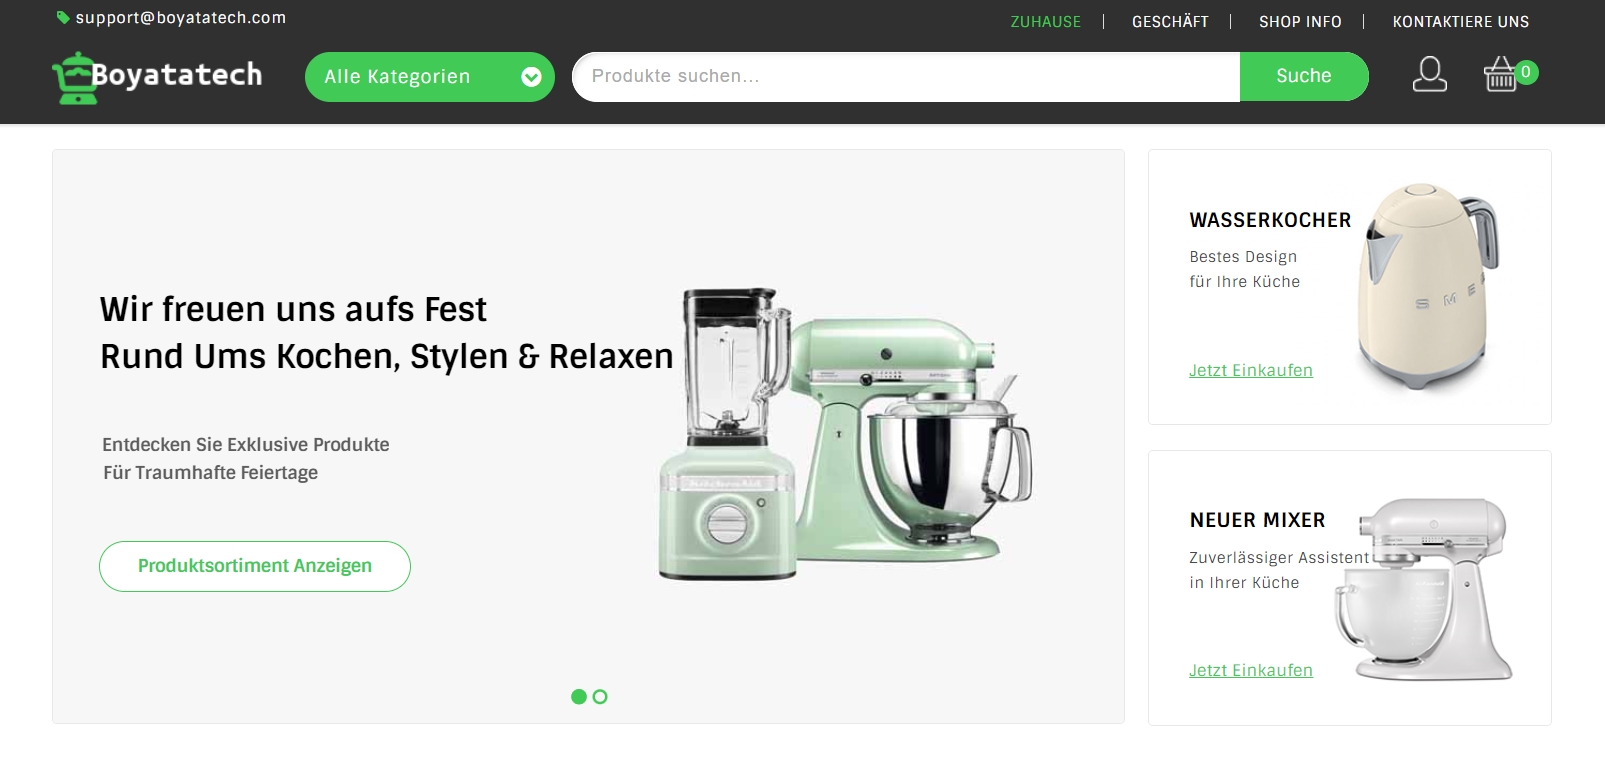Click the chevron arrow in Alle Kategorien
Viewport: 1605px width, 769px height.
click(532, 77)
